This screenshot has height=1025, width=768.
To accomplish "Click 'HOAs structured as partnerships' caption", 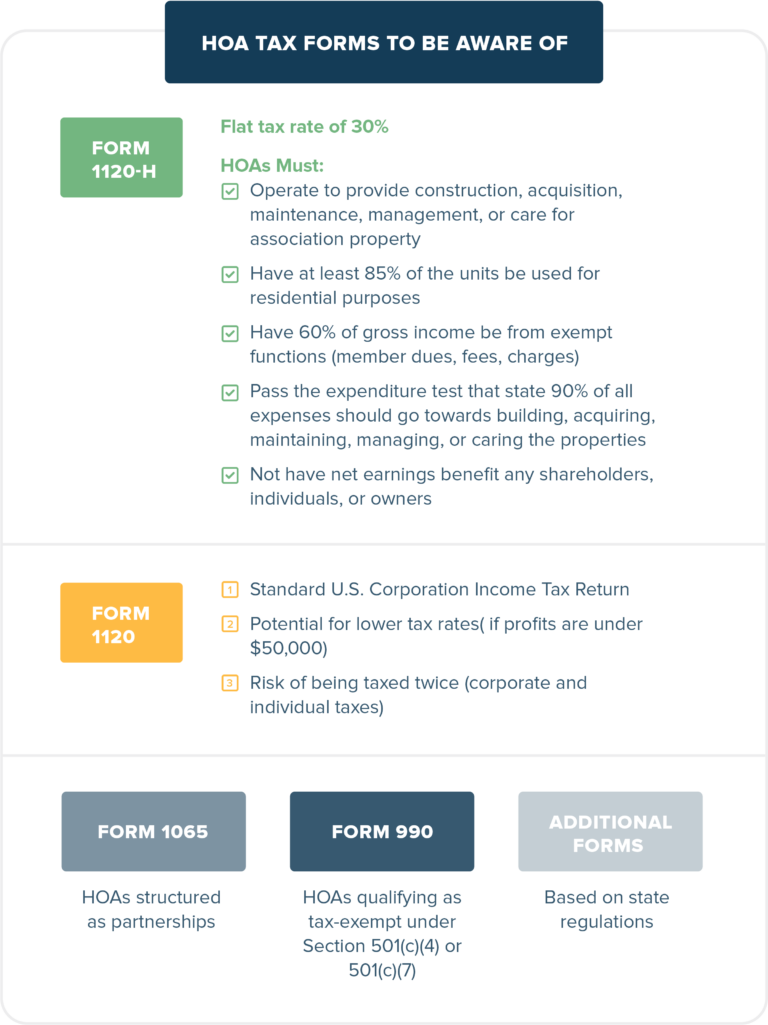I will pos(151,909).
